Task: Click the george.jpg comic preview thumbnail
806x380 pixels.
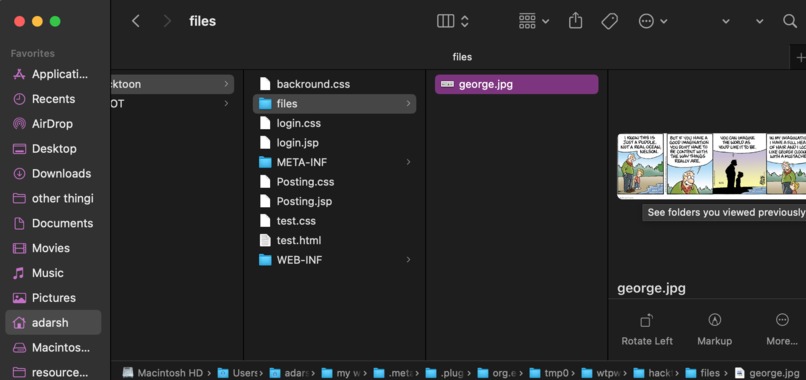Action: pos(711,166)
